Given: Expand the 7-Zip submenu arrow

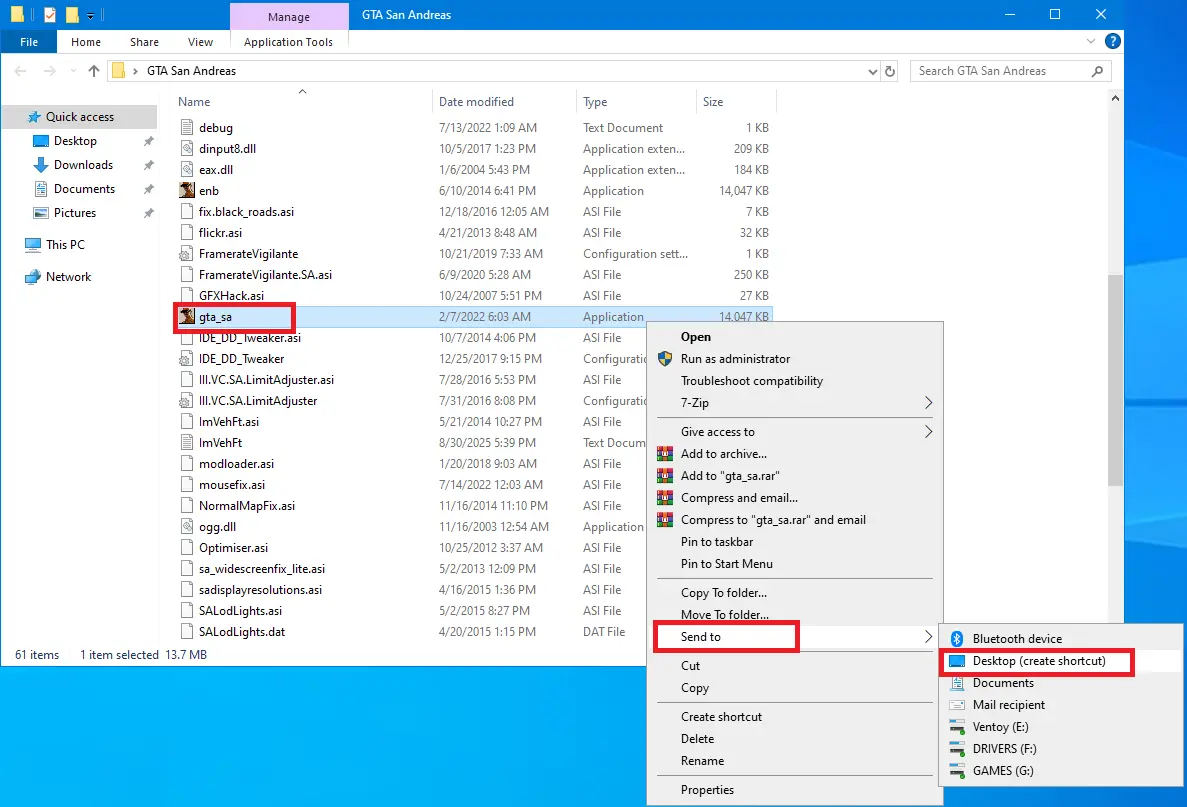Looking at the screenshot, I should (928, 403).
